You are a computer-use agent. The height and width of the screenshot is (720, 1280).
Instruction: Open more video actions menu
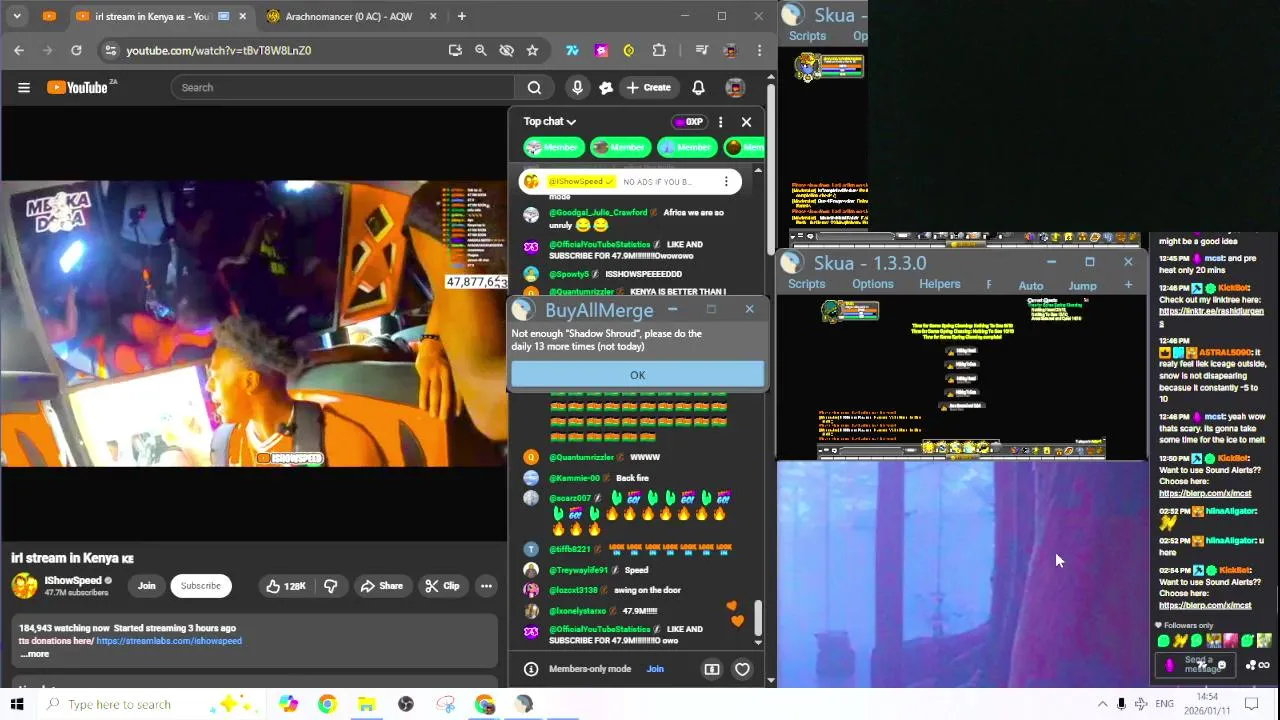[x=486, y=586]
